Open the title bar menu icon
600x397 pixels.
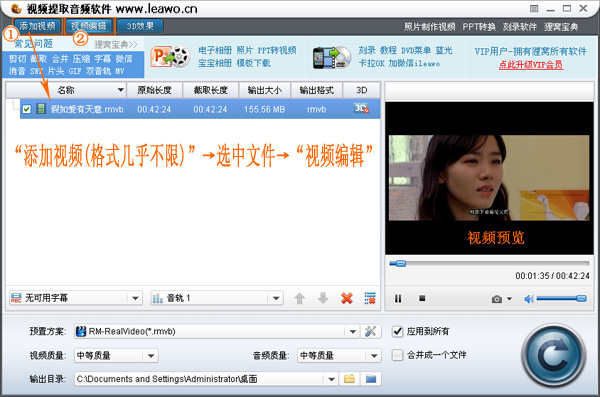(534, 8)
